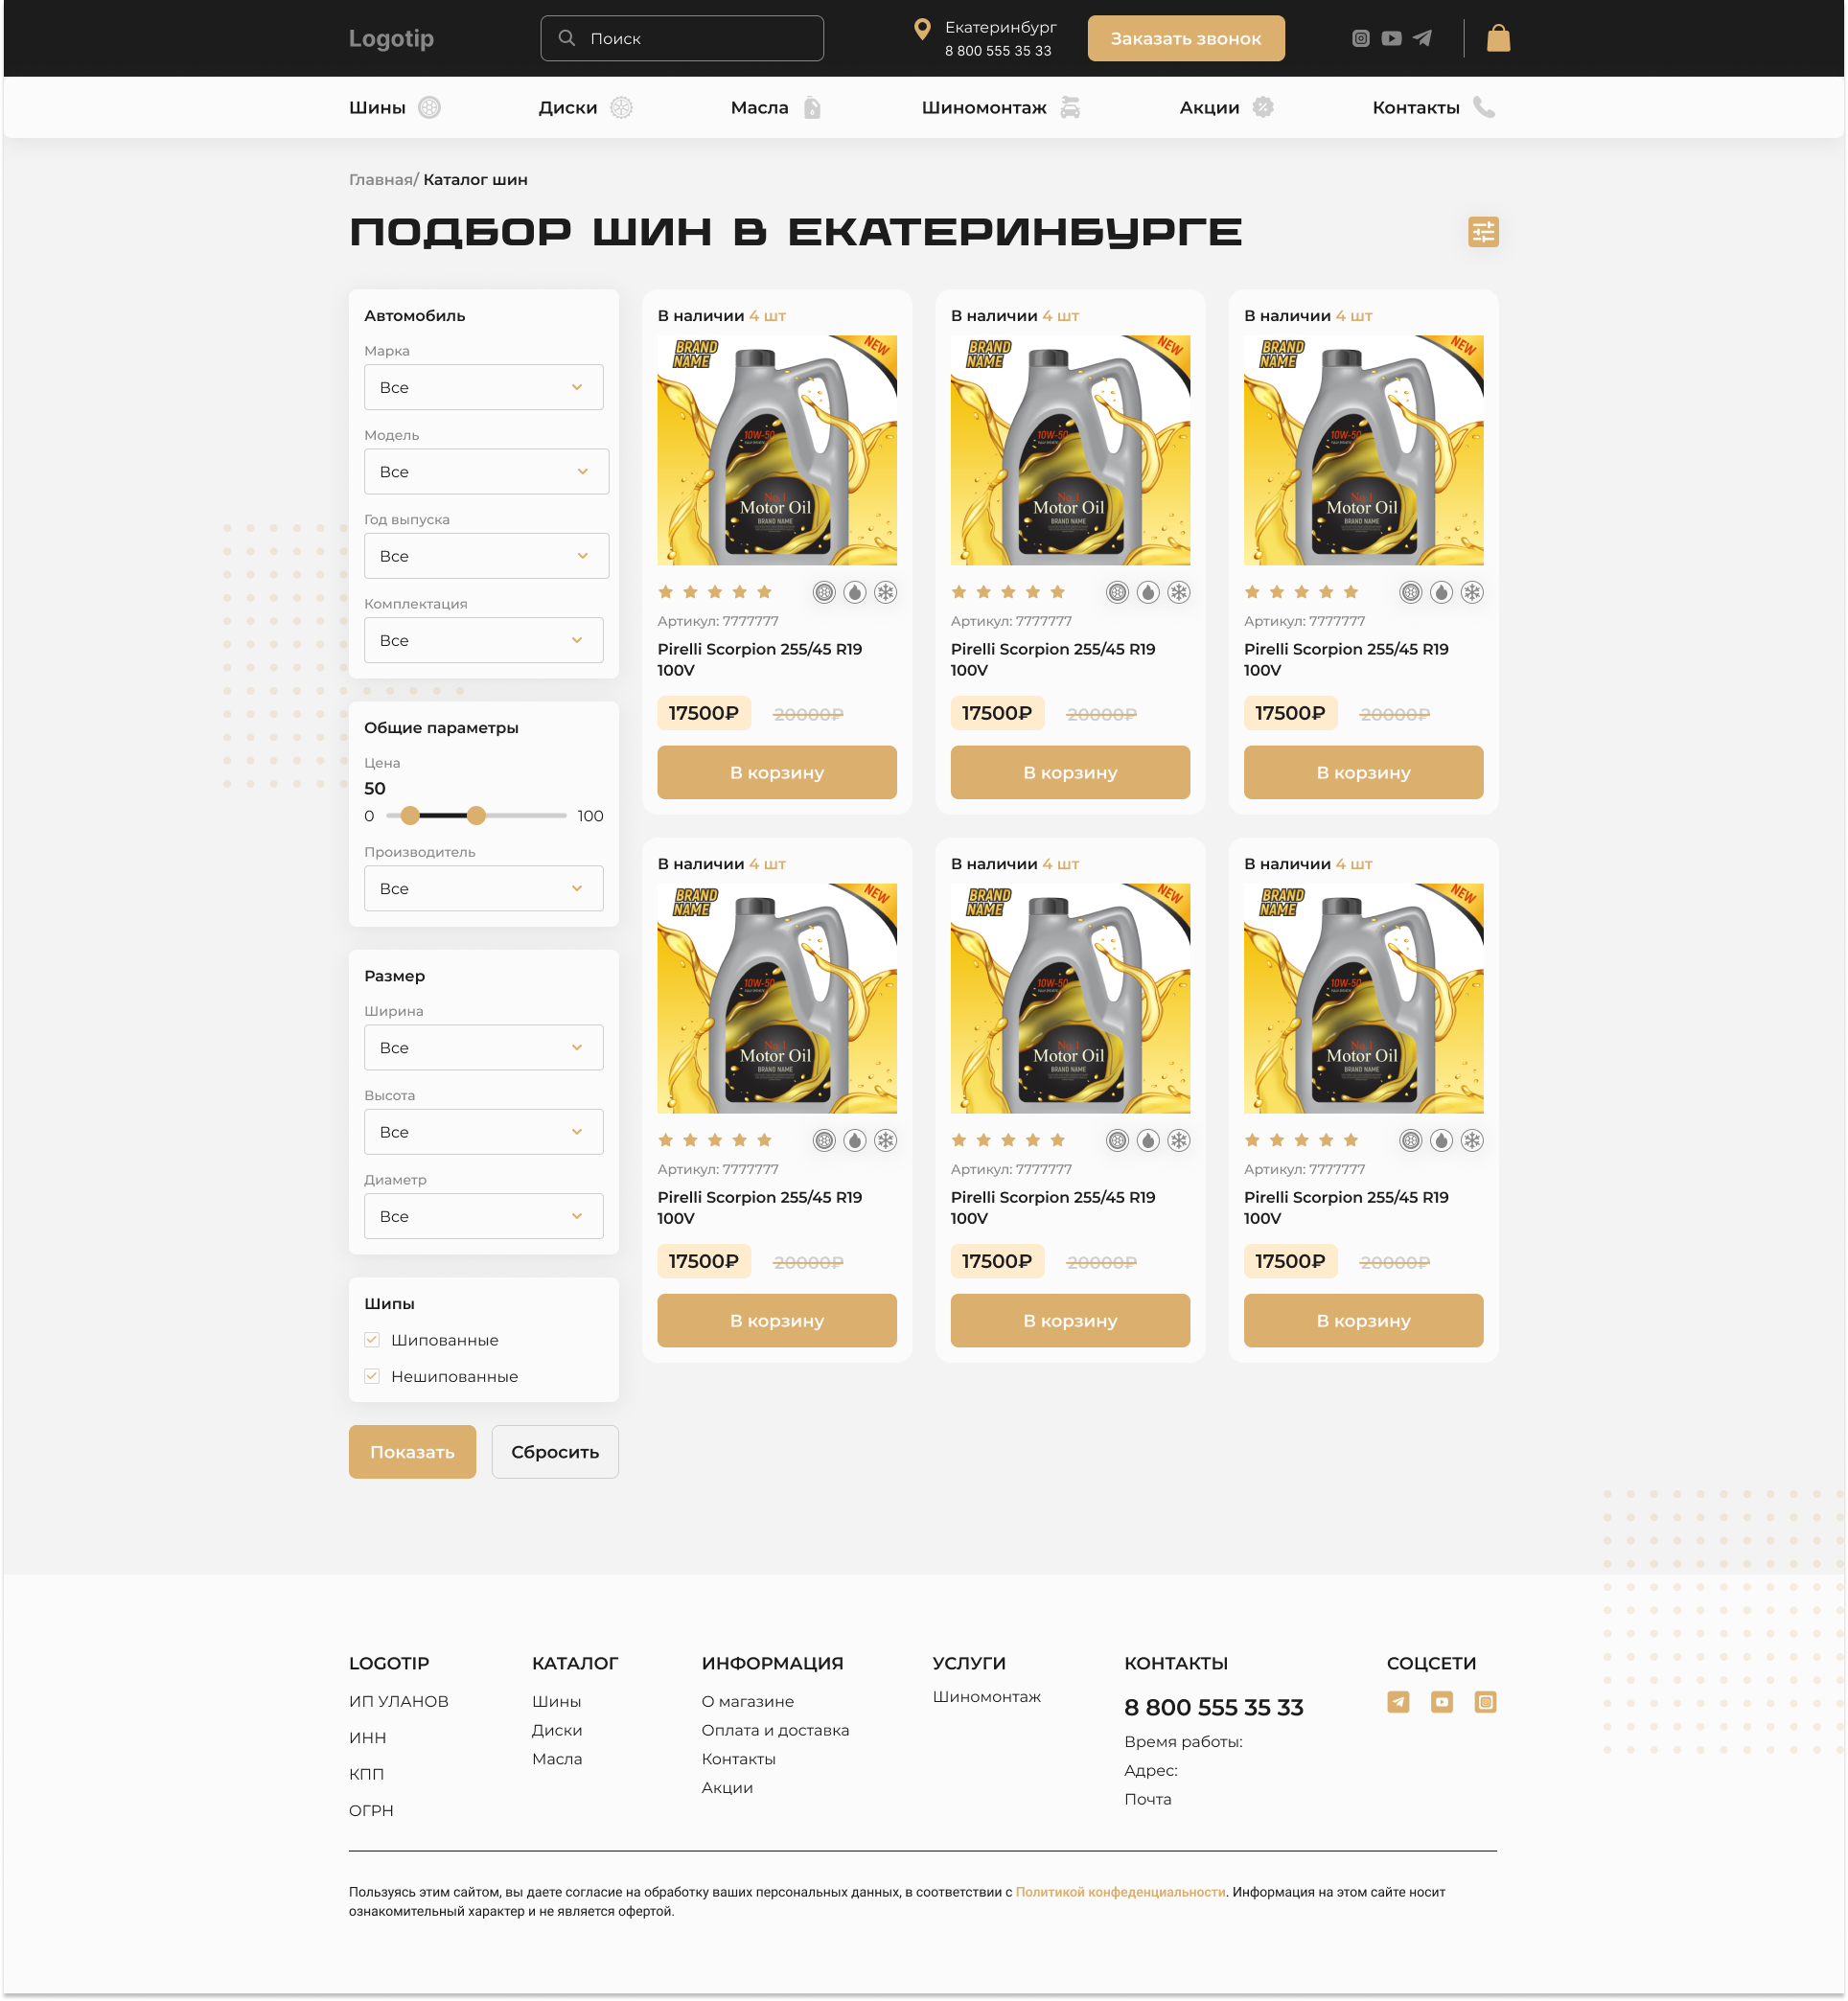This screenshot has height=2001, width=1848.
Task: Click the right handle of the Цена slider
Action: click(x=477, y=815)
